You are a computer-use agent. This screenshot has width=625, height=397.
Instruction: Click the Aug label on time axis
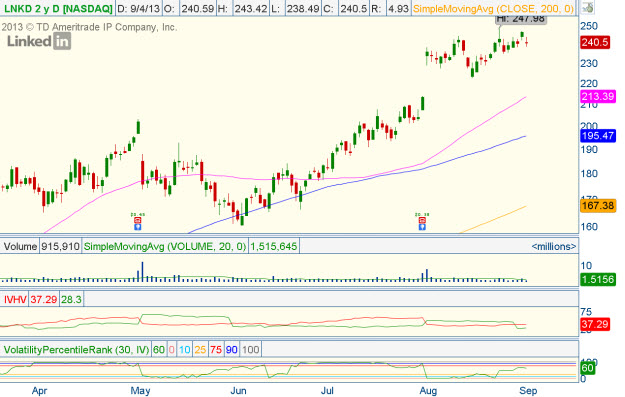tap(428, 391)
